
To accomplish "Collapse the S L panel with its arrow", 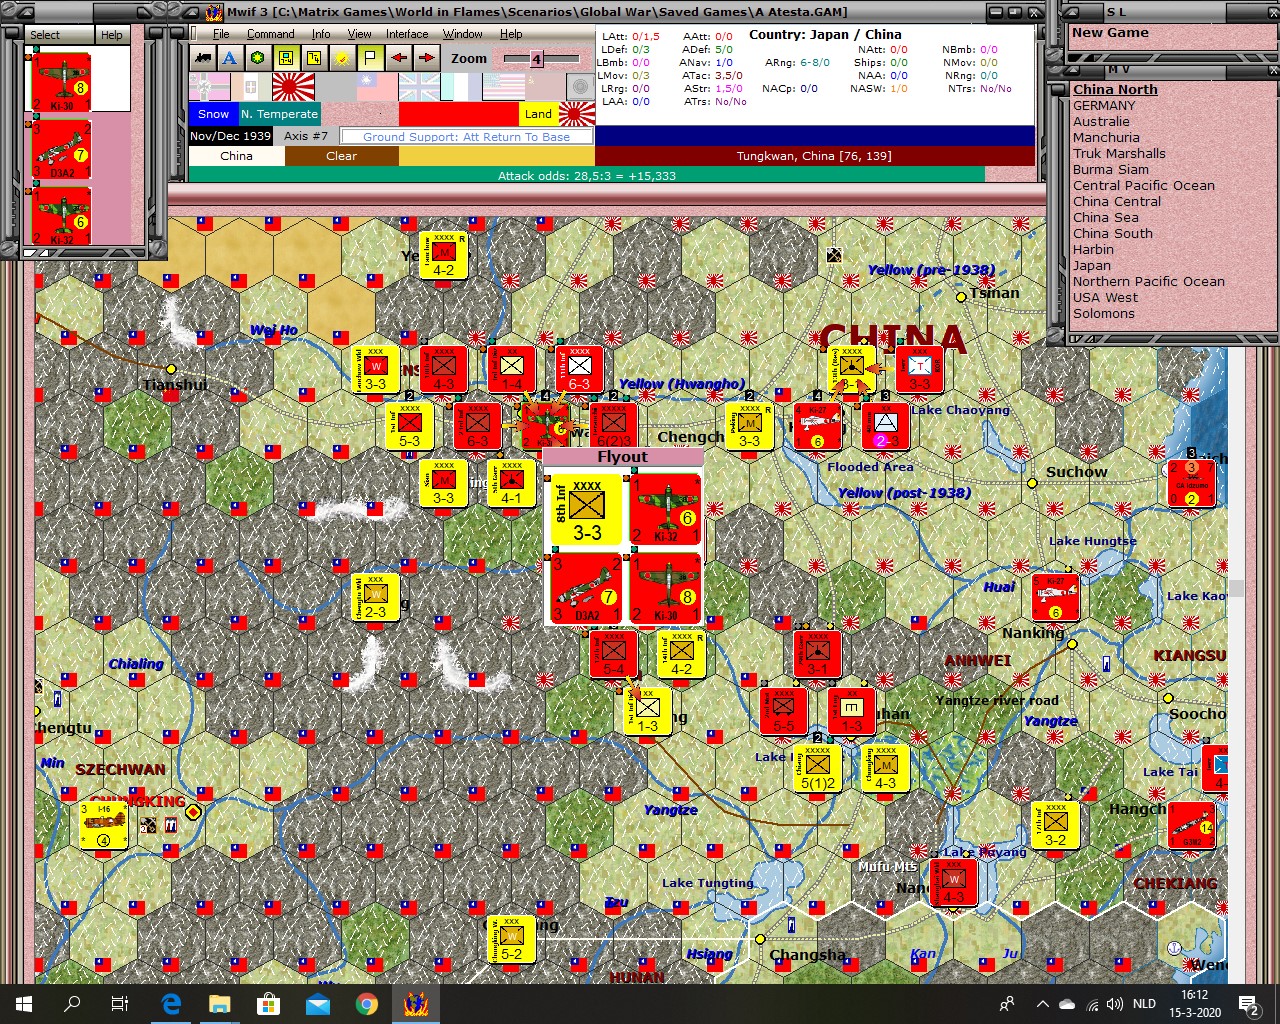I will pyautogui.click(x=1071, y=12).
